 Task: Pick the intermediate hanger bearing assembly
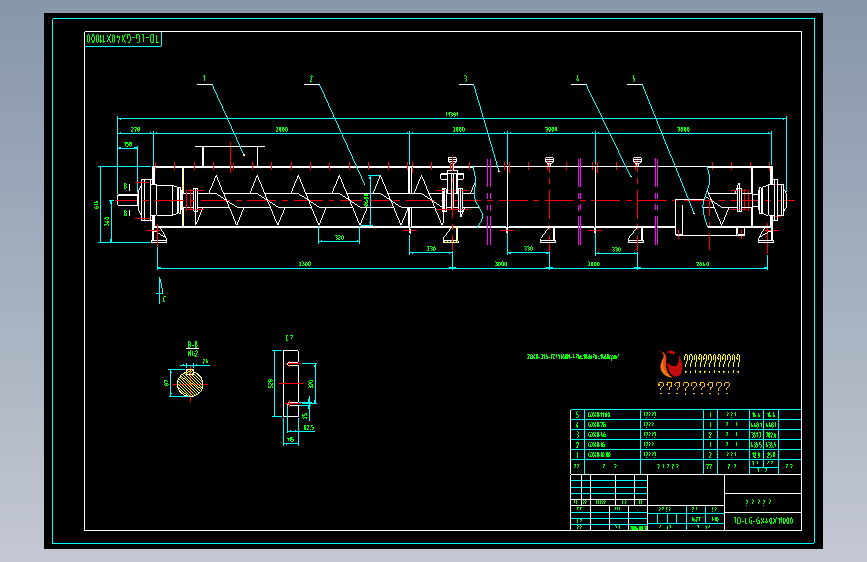[452, 188]
